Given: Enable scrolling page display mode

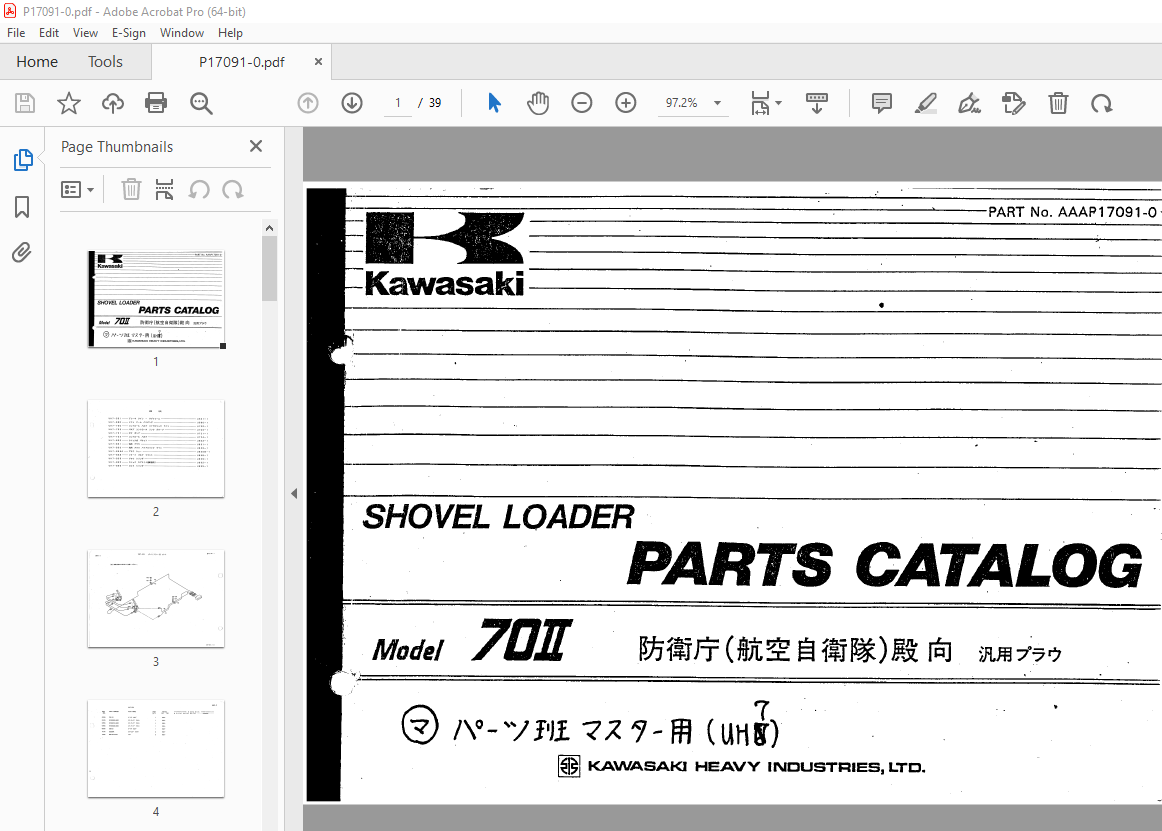Looking at the screenshot, I should tap(817, 103).
